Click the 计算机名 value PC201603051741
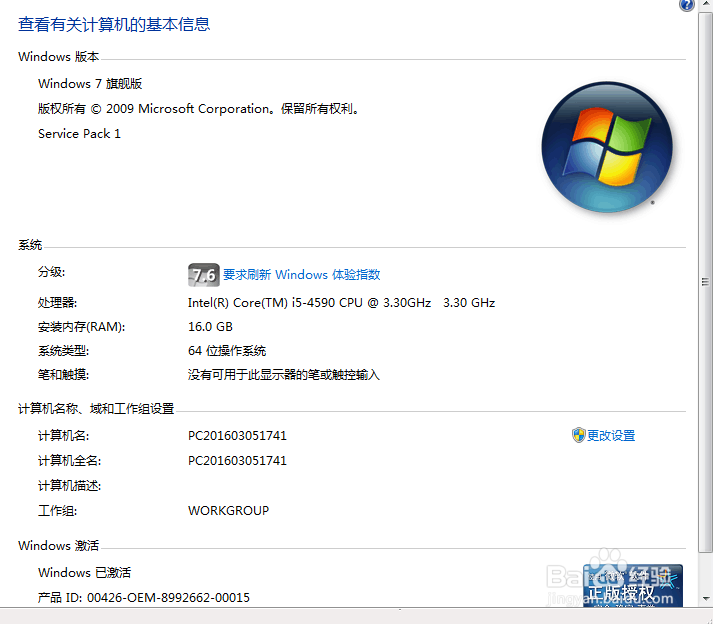The height and width of the screenshot is (624, 713). [x=237, y=436]
